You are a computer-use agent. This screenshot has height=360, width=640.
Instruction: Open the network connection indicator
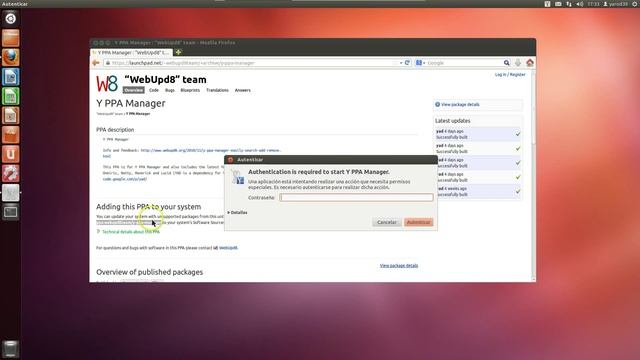point(569,4)
